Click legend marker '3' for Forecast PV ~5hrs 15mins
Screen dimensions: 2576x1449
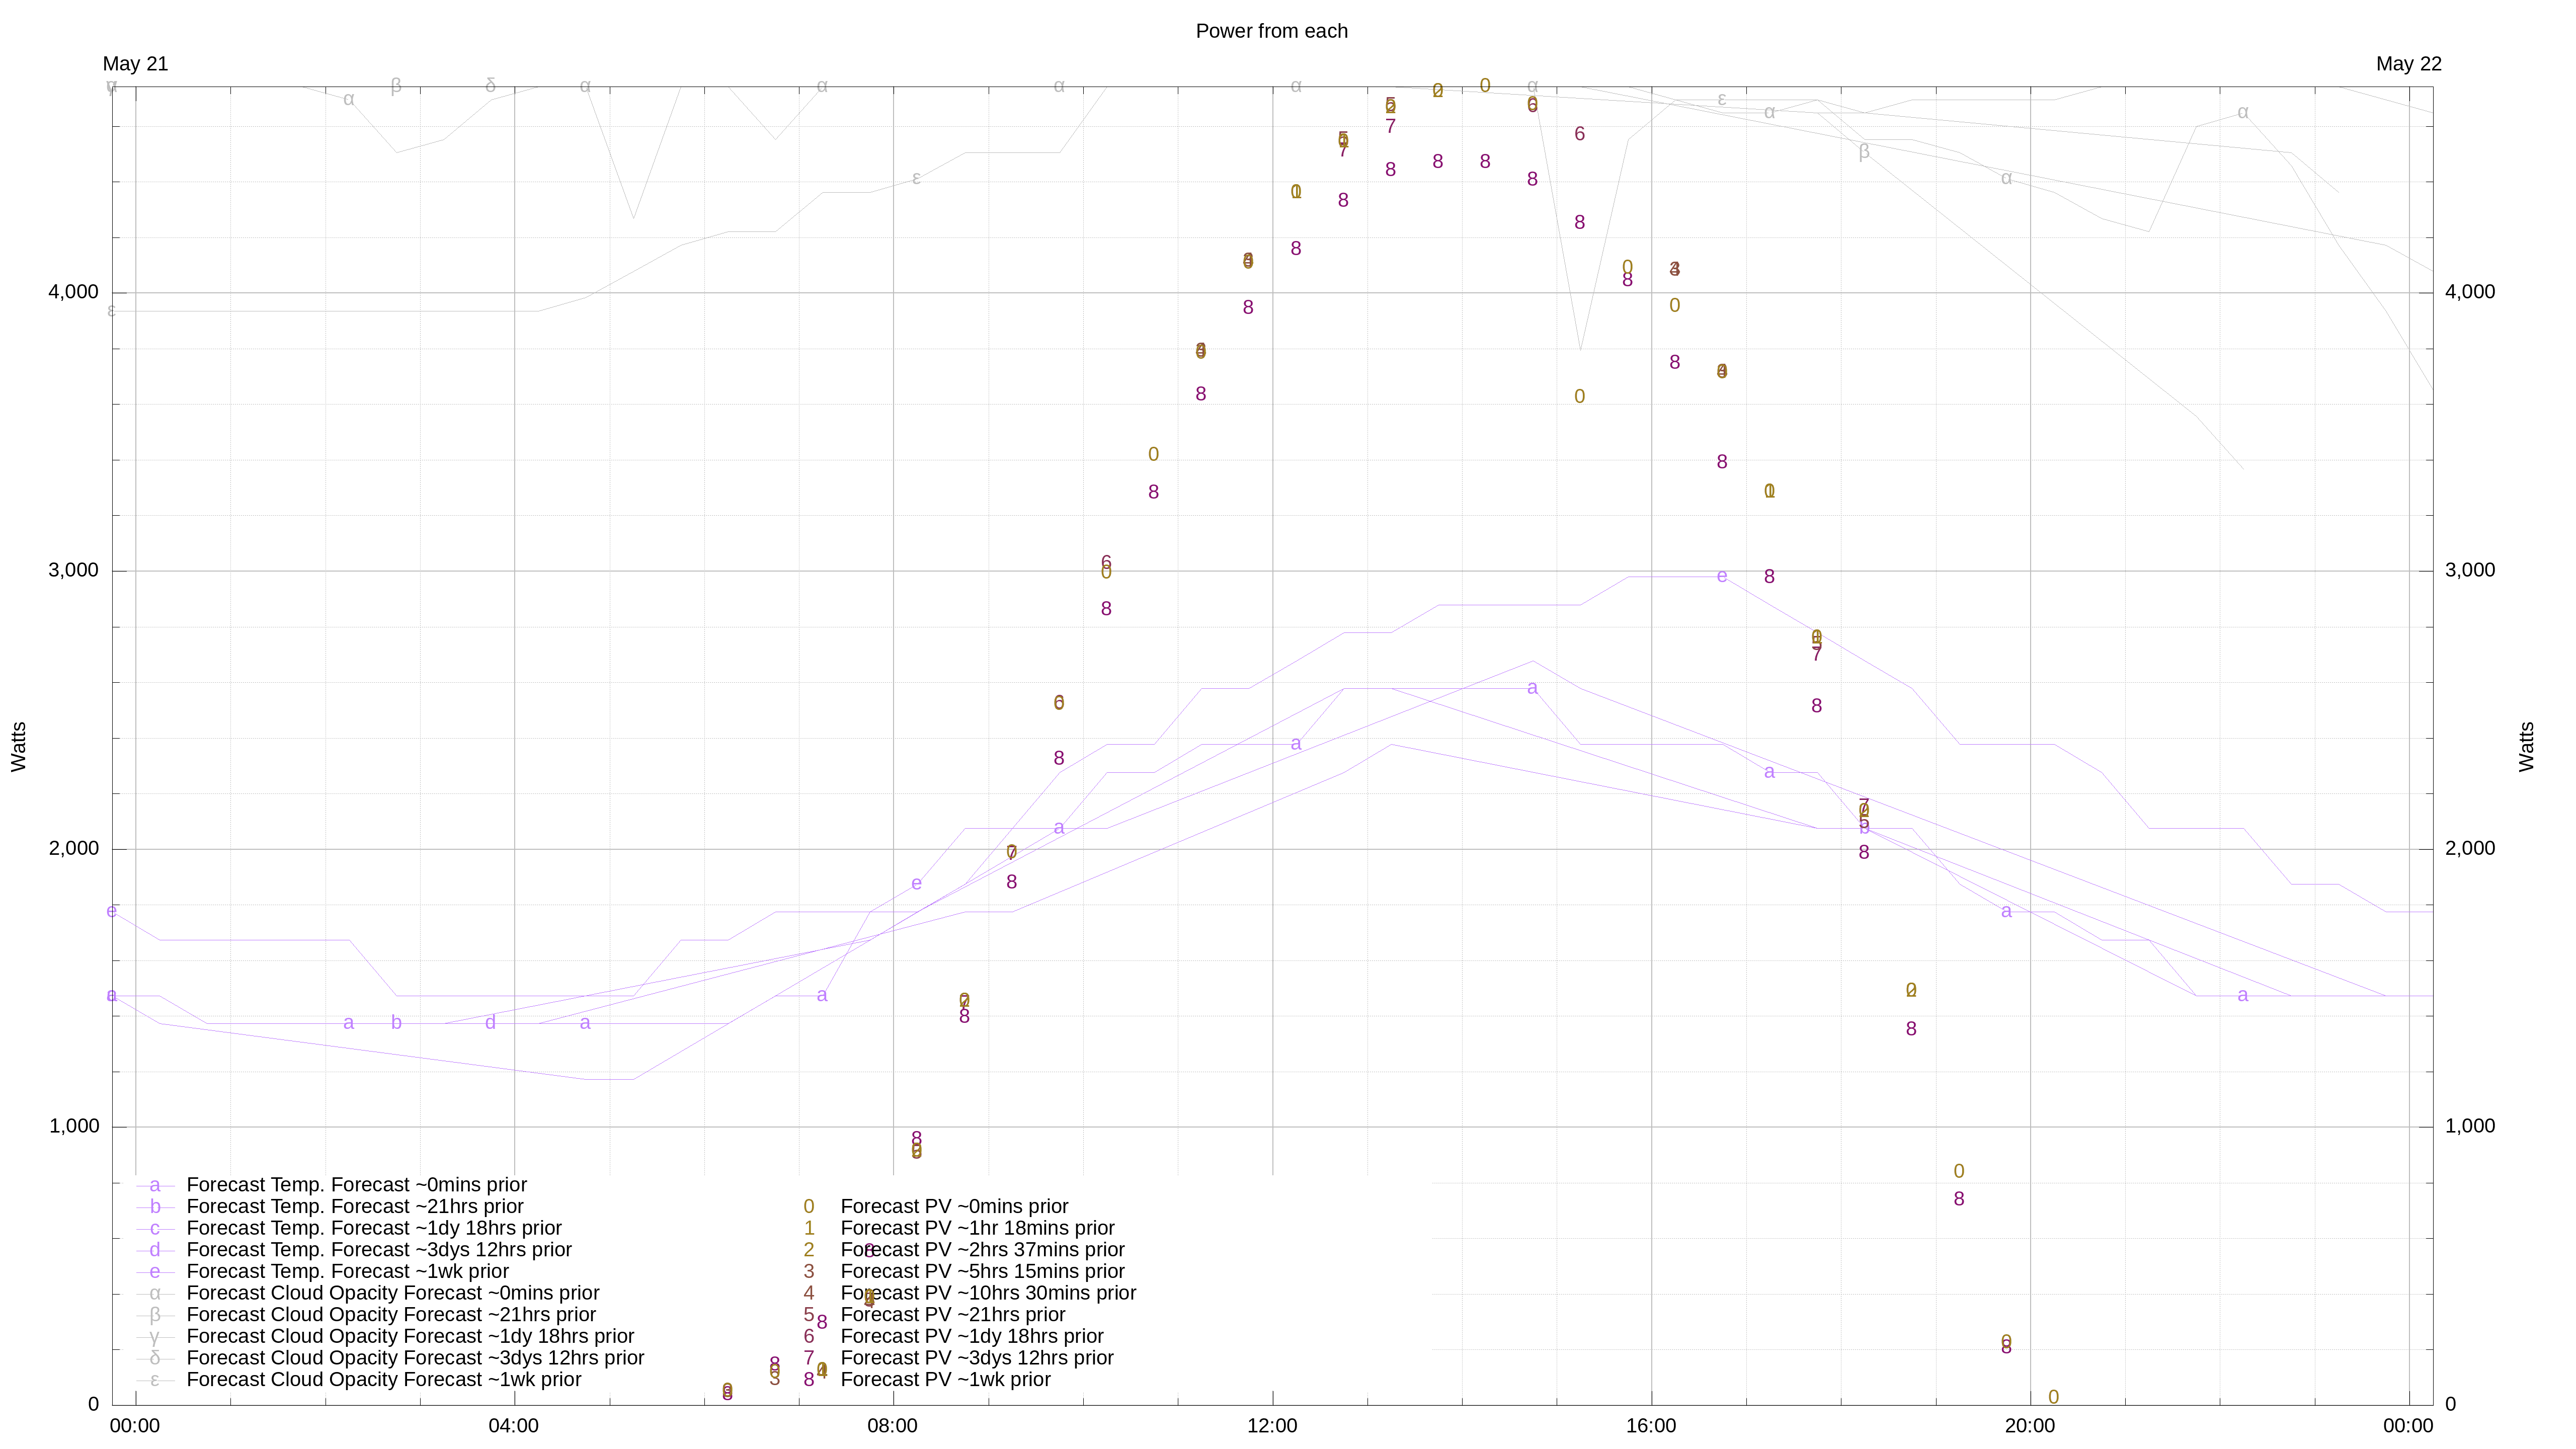tap(809, 1272)
